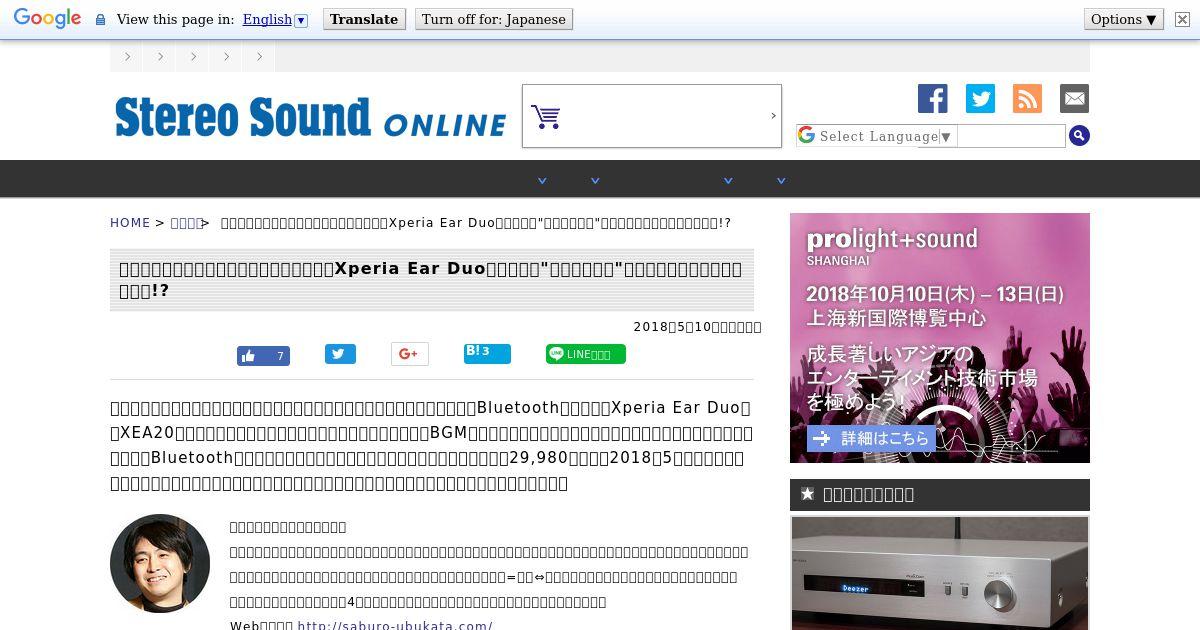
Task: Click the blue arrow ad details button
Action: (x=870, y=439)
